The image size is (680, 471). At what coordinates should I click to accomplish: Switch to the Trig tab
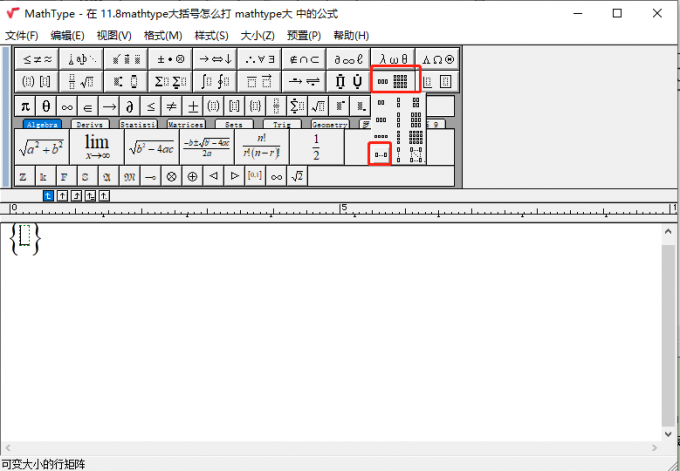282,124
